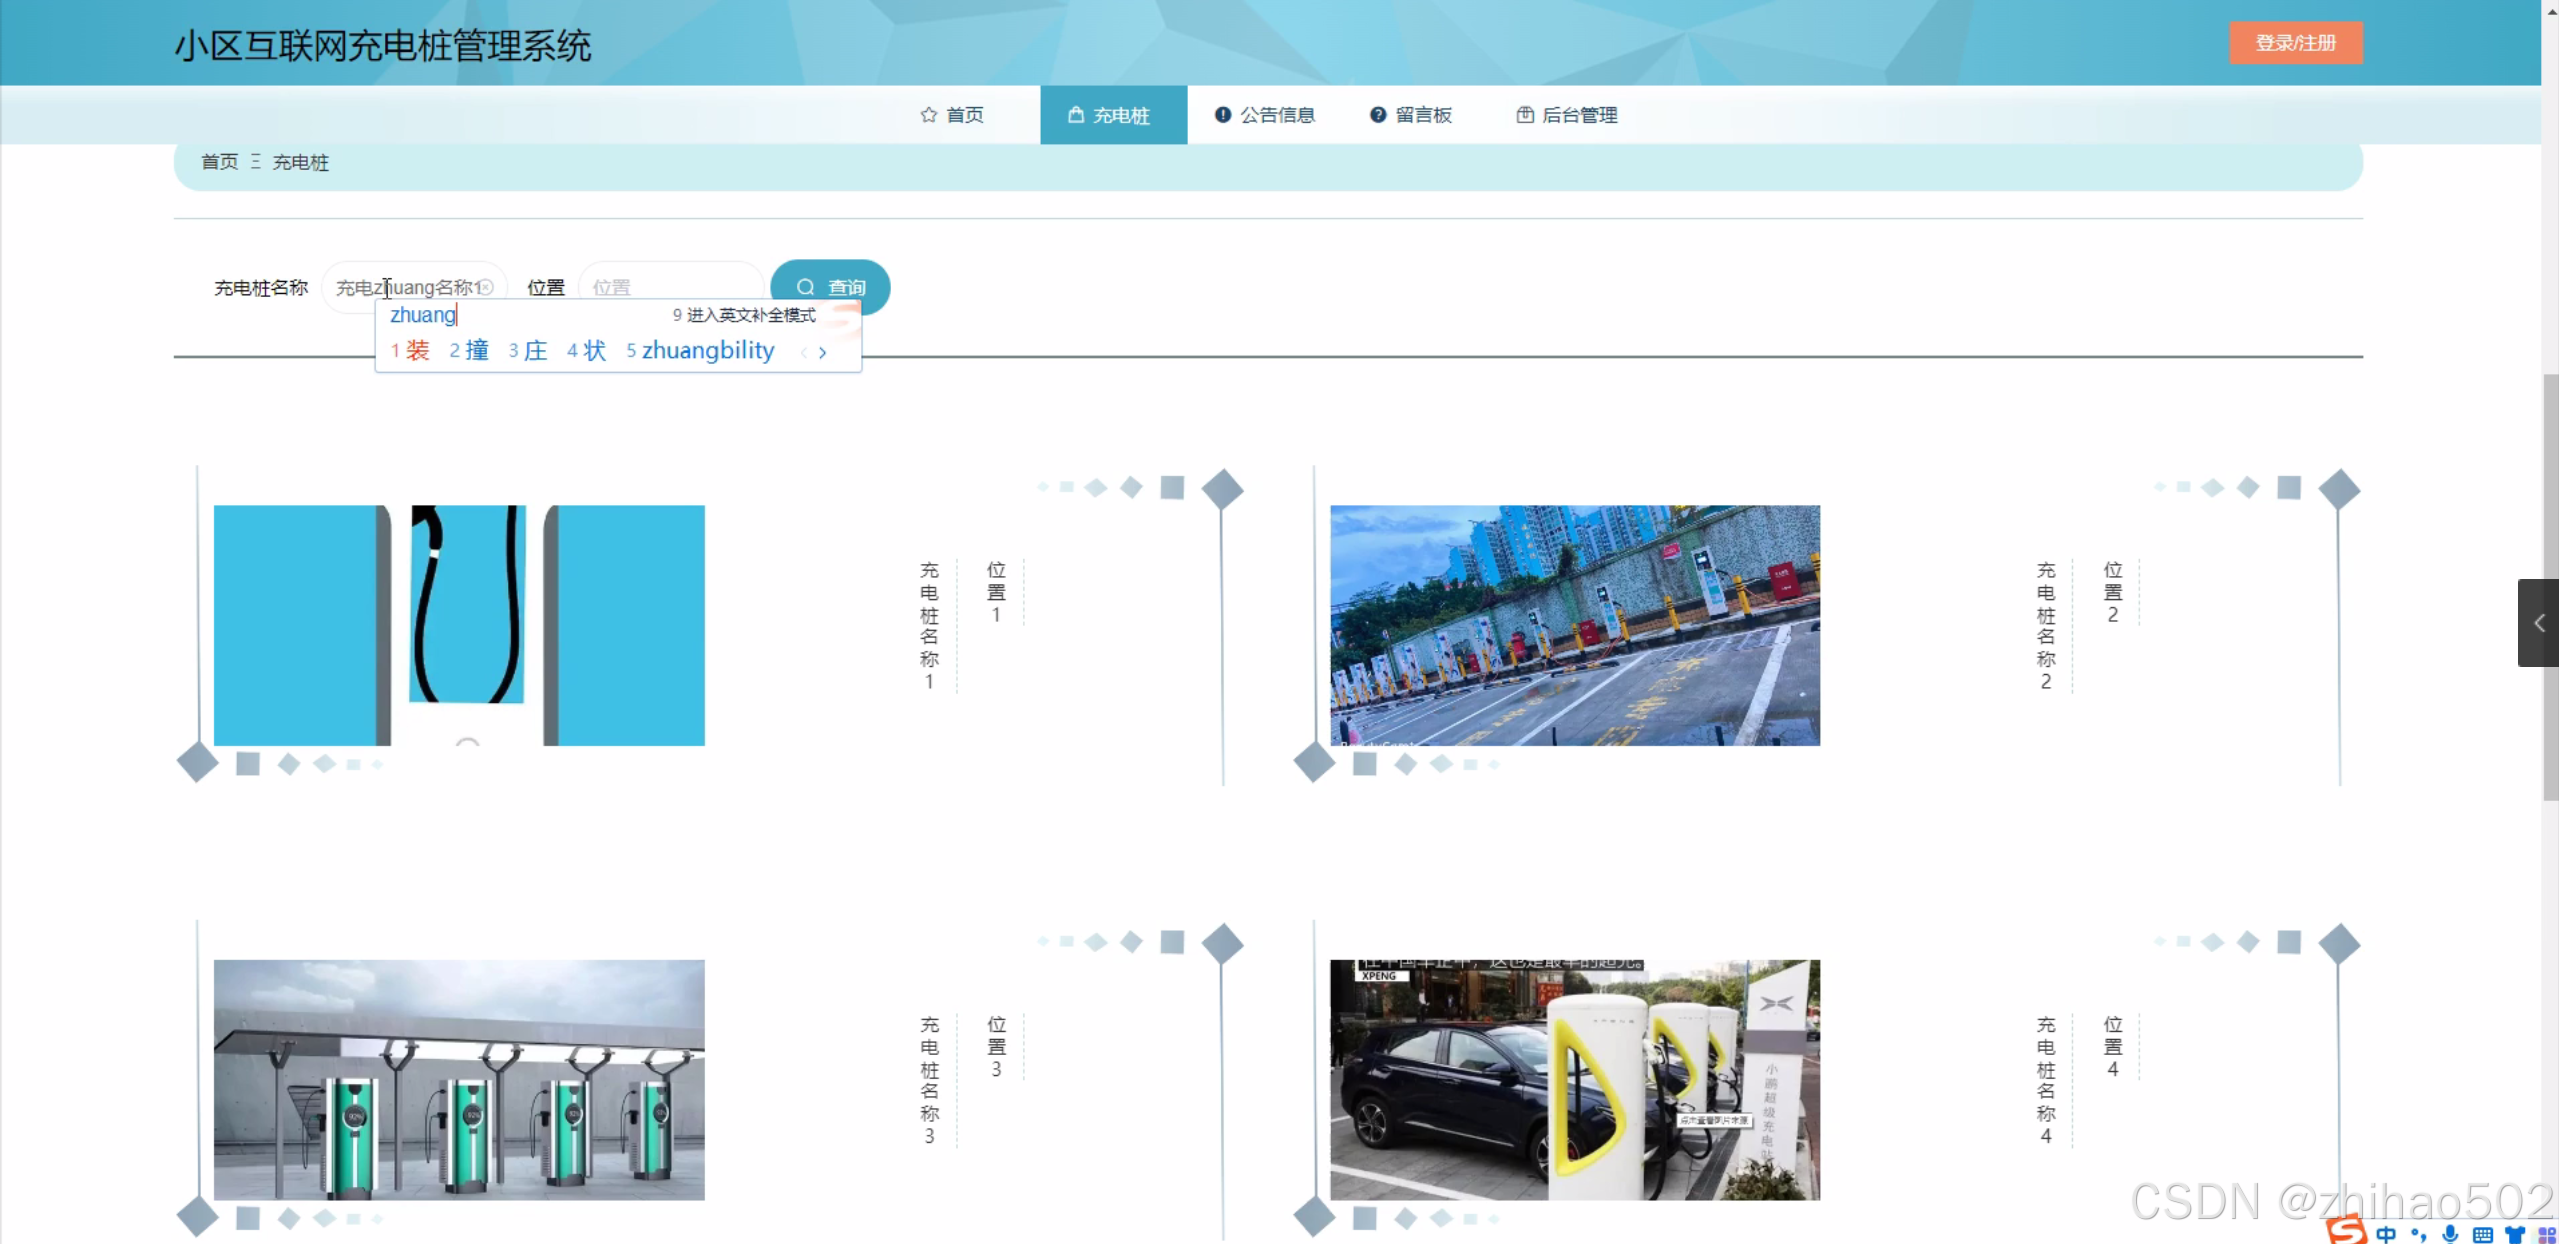2559x1244 pixels.
Task: Go to next IME candidate page arrow
Action: 822,352
